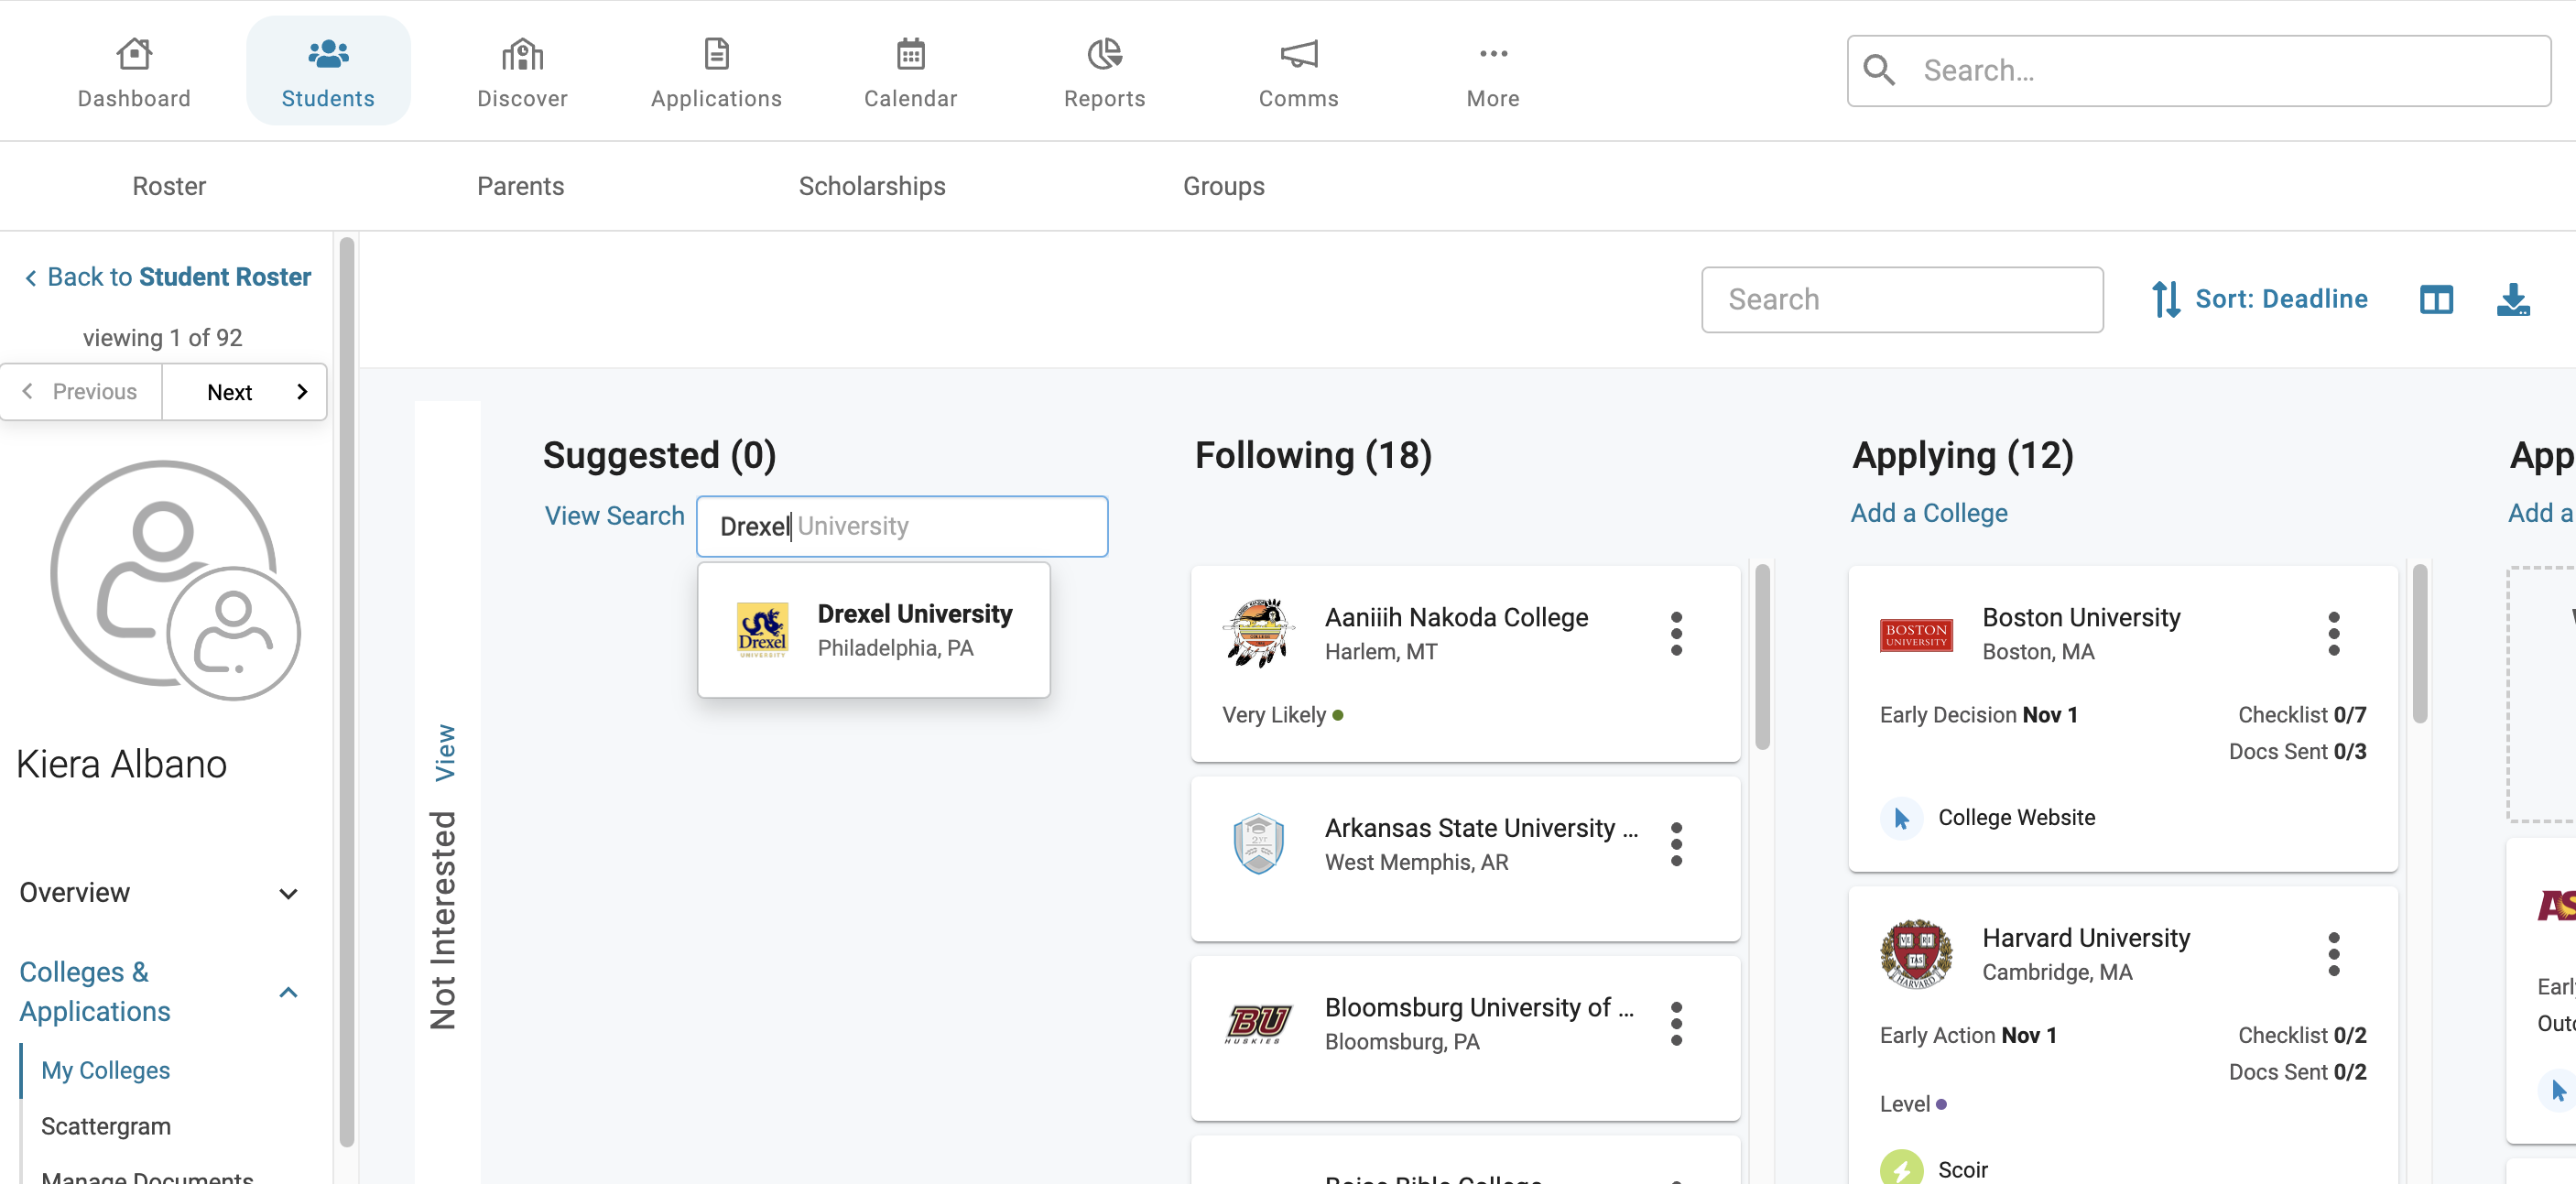Click the Harvard University crest
2576x1184 pixels.
1916,954
